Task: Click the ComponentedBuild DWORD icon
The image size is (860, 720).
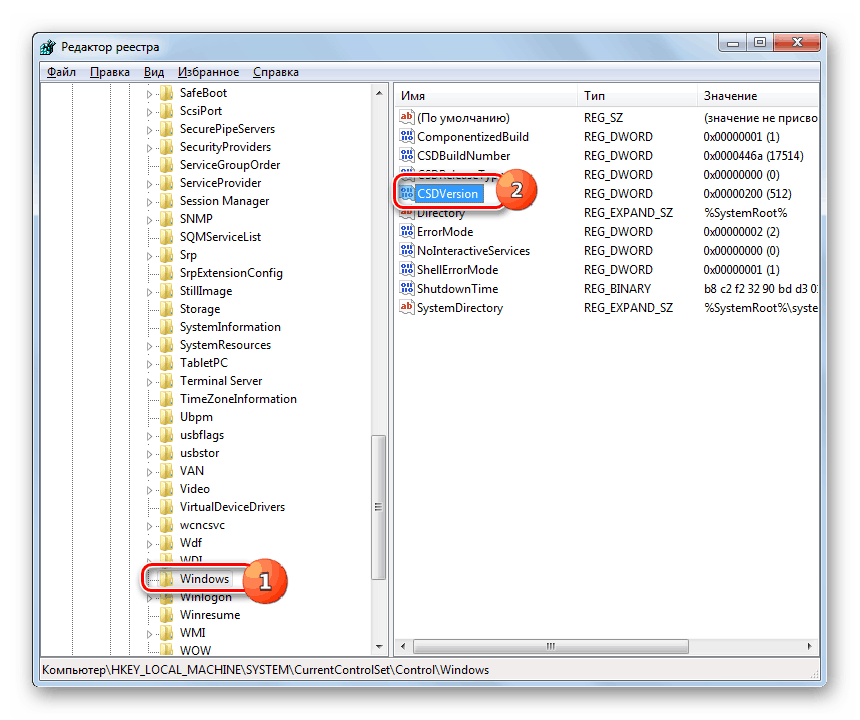Action: (x=405, y=136)
